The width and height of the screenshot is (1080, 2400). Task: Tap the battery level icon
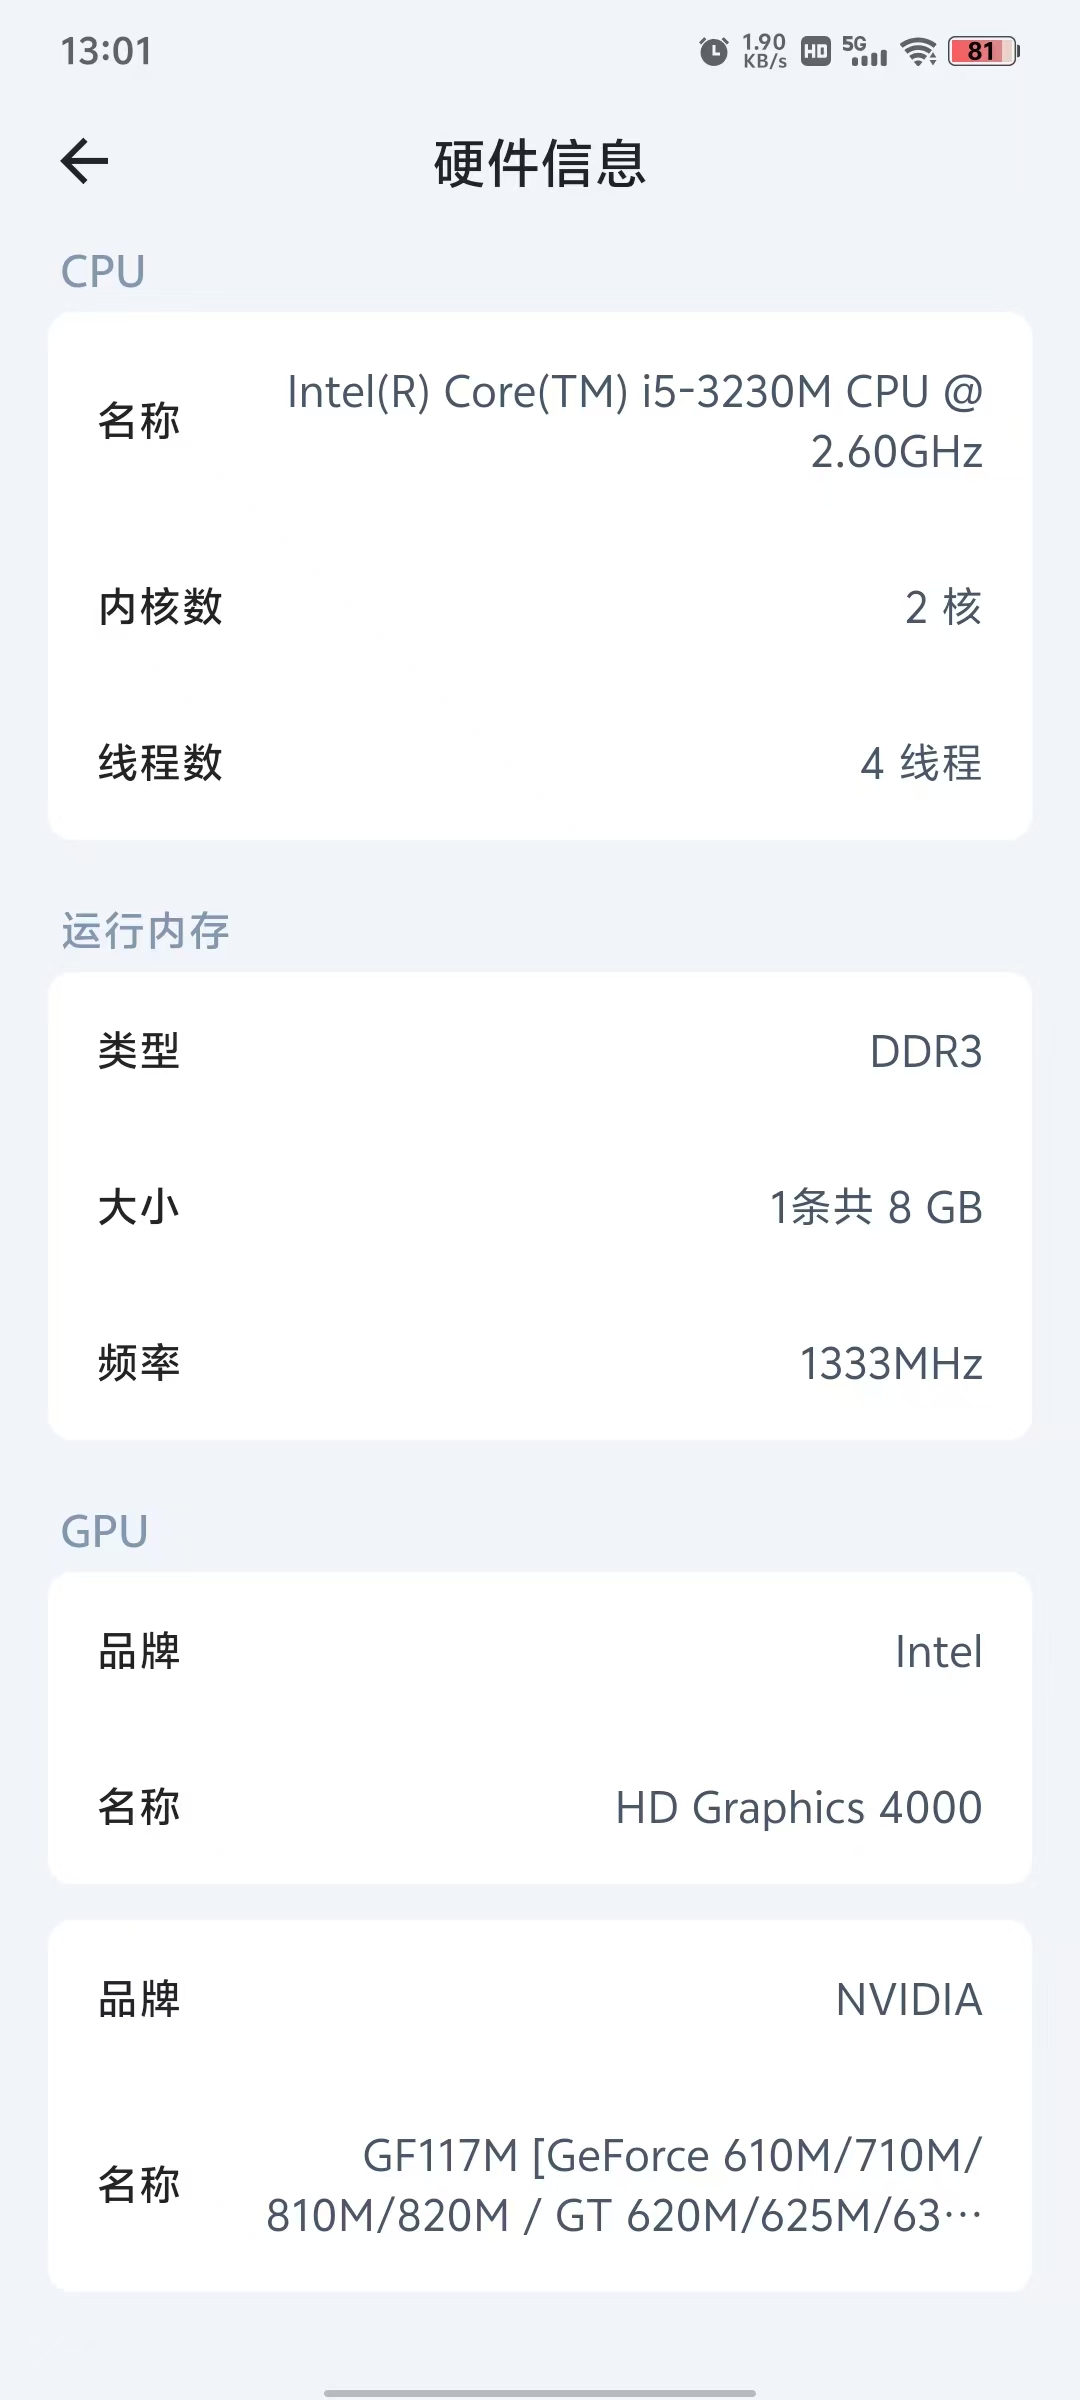tap(982, 51)
